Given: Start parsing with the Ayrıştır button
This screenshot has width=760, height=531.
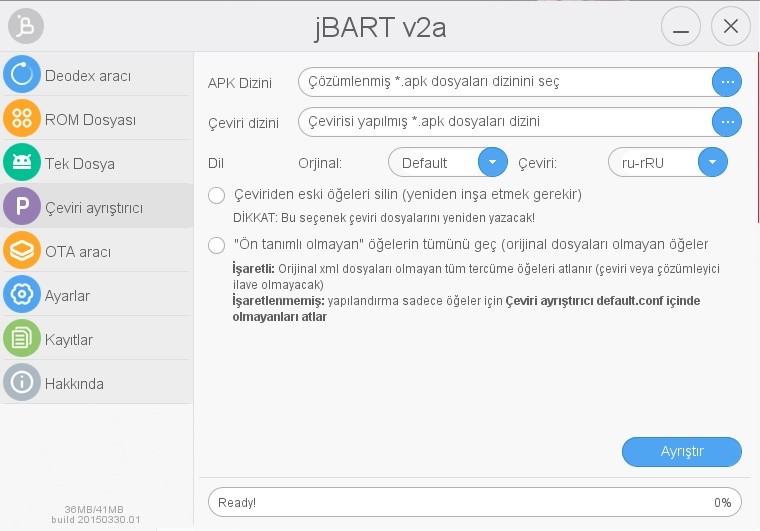Looking at the screenshot, I should (681, 452).
